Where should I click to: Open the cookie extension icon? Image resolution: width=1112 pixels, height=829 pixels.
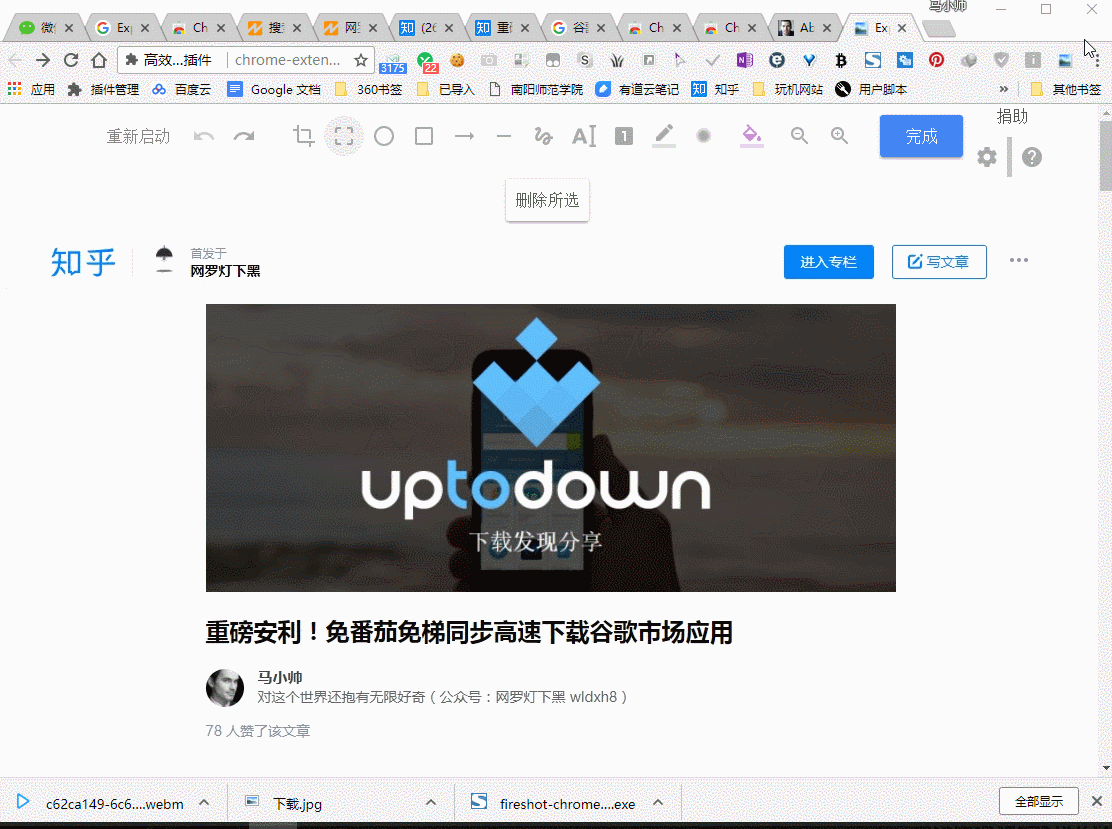(x=457, y=60)
